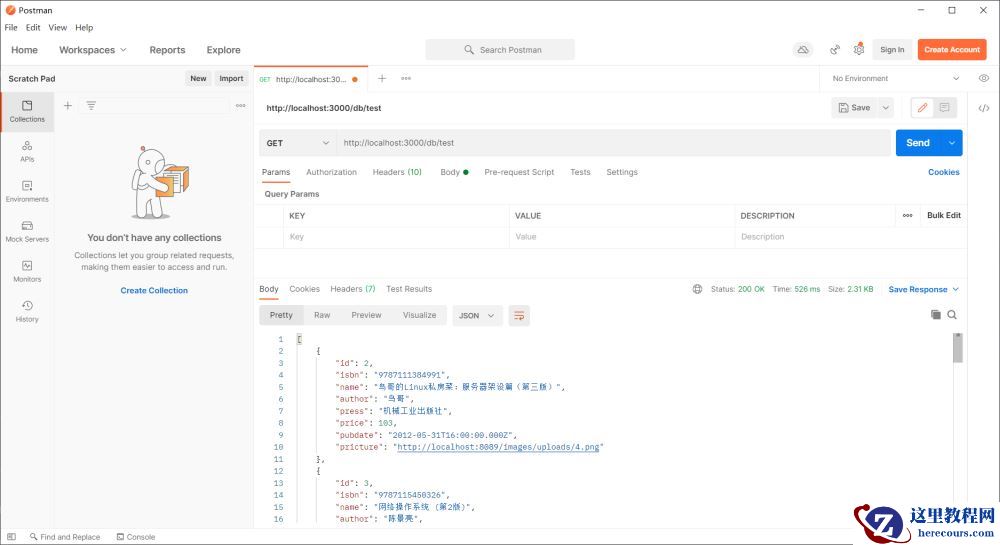Image resolution: width=1000 pixels, height=545 pixels.
Task: Toggle the wrap lines icon in the response toolbar
Action: tap(519, 316)
